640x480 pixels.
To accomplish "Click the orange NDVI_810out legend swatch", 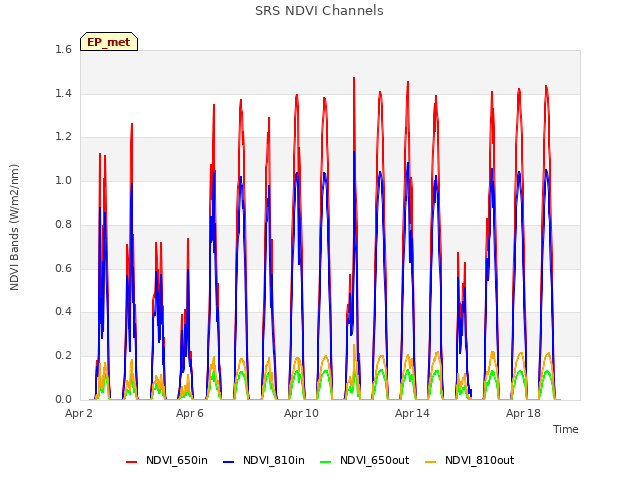I will coord(430,462).
